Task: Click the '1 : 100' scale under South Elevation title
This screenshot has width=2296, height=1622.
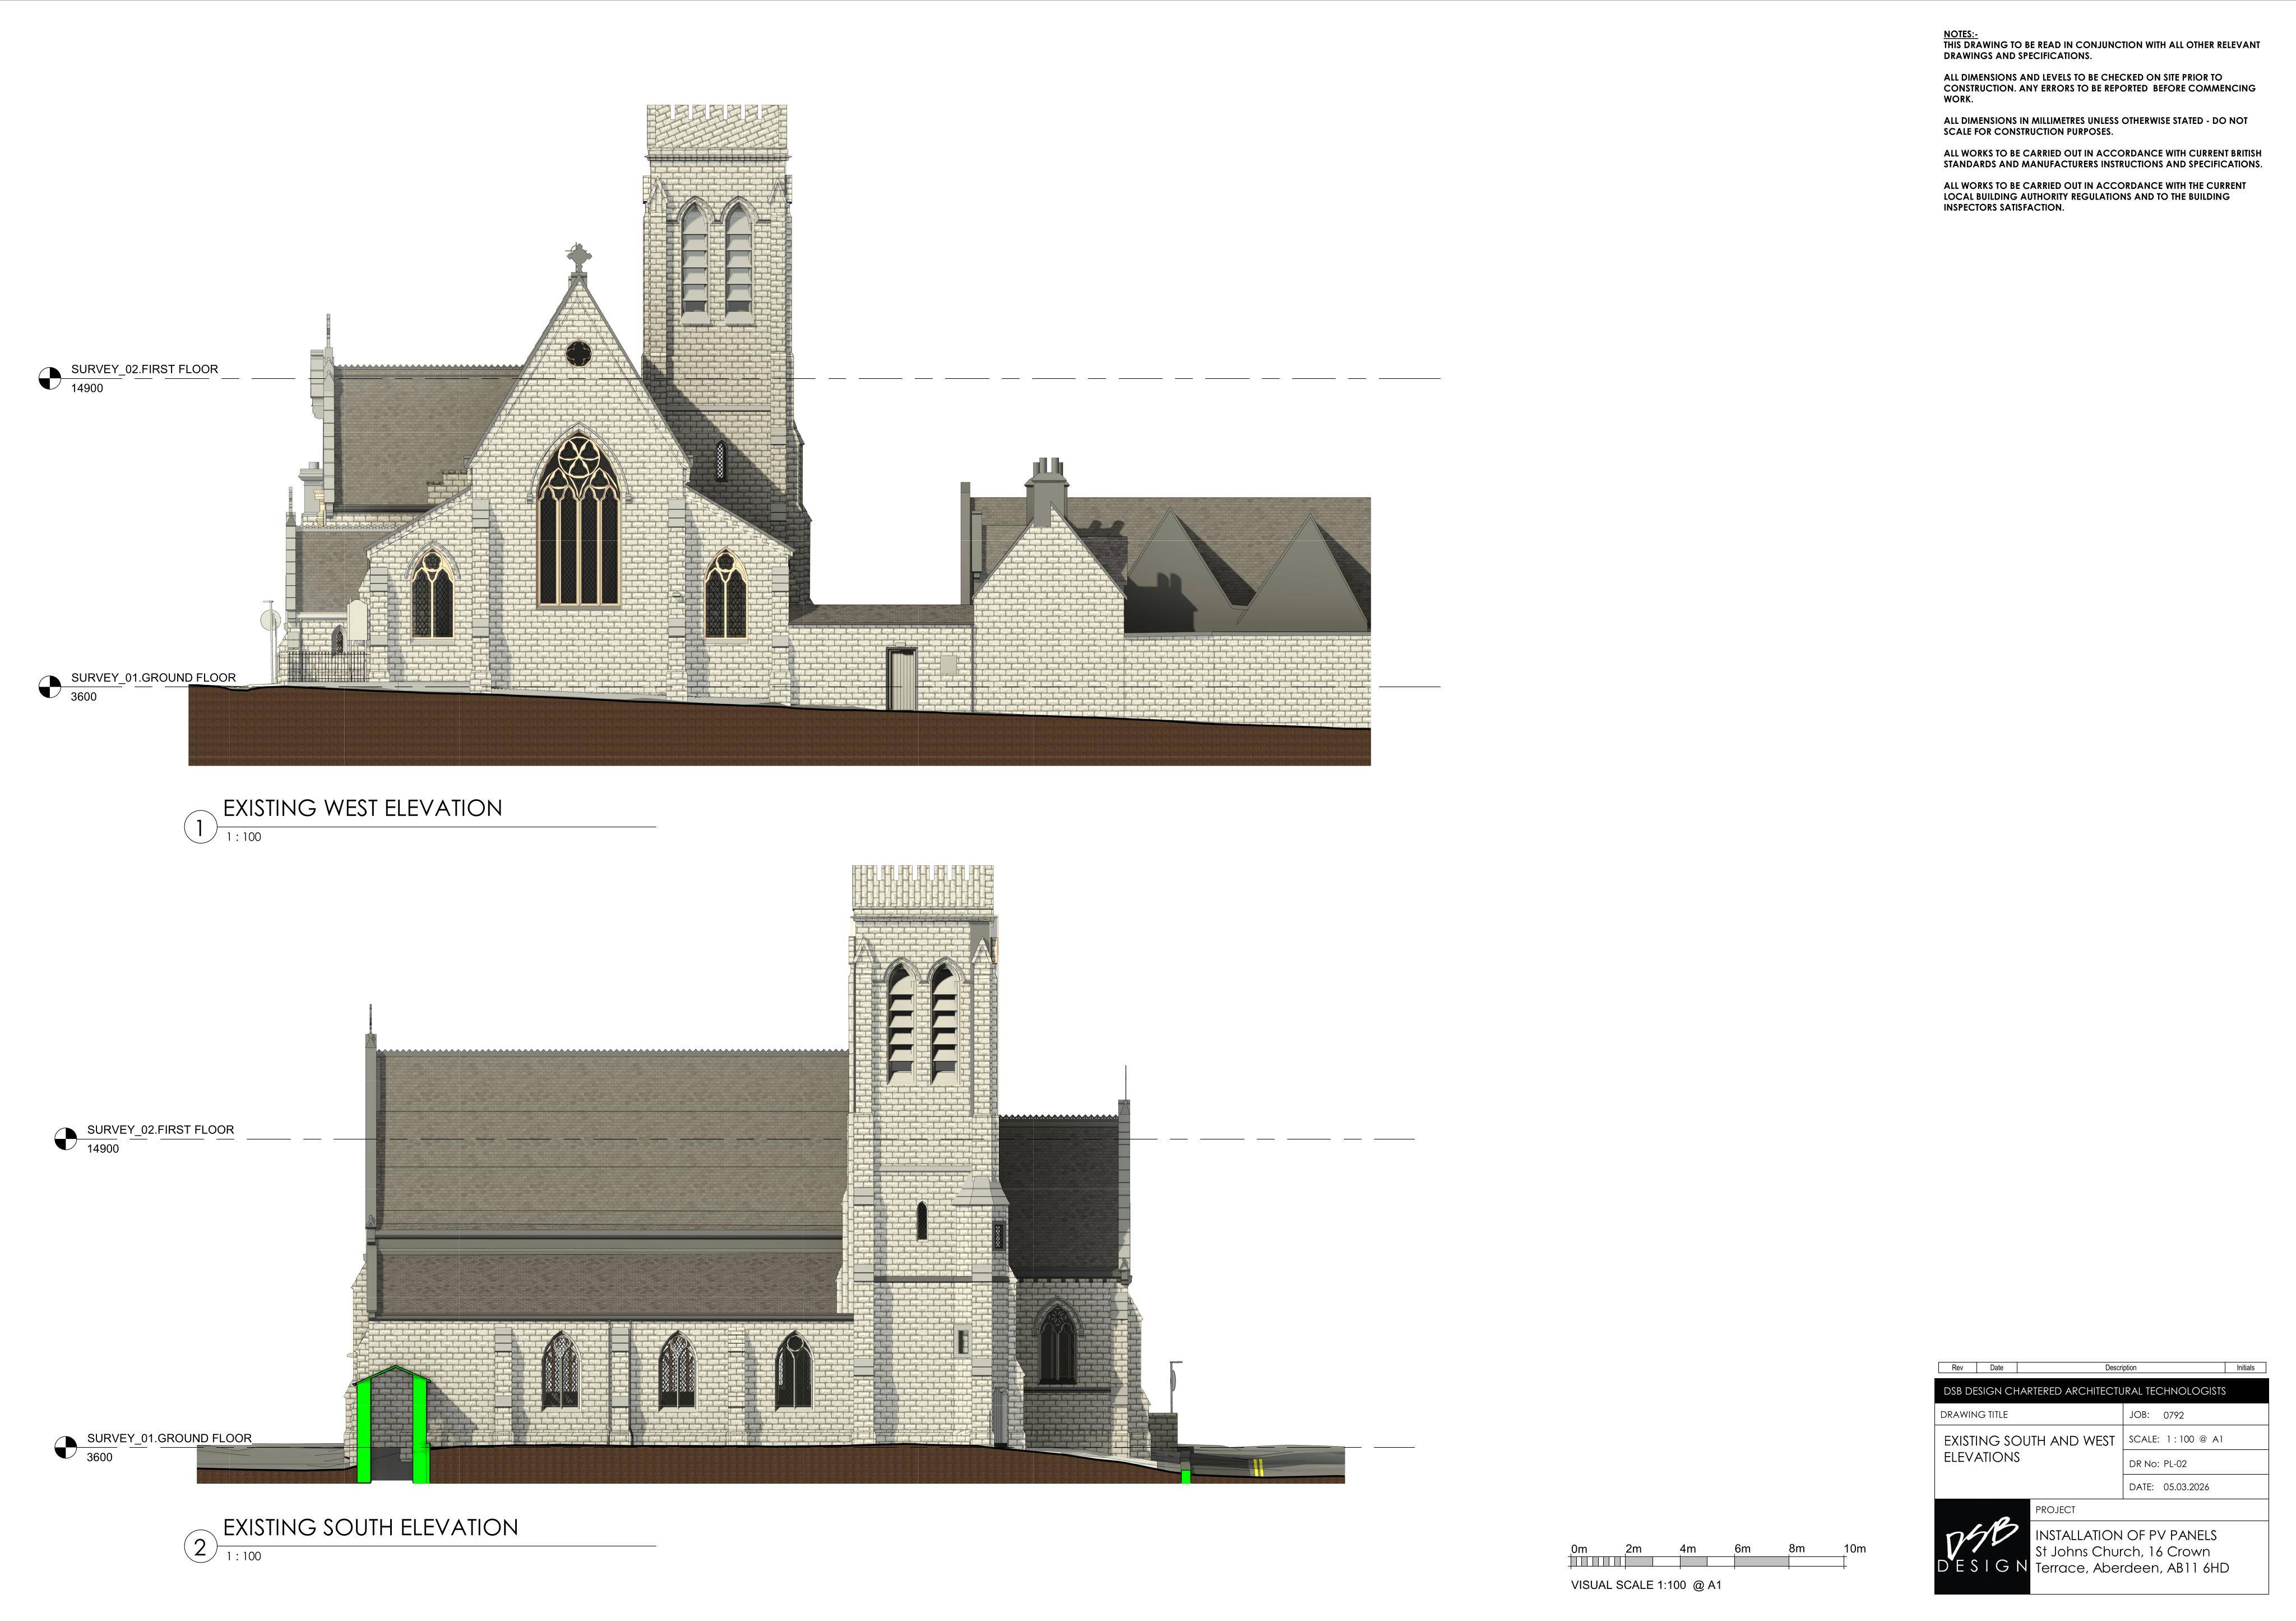Action: tap(243, 1556)
